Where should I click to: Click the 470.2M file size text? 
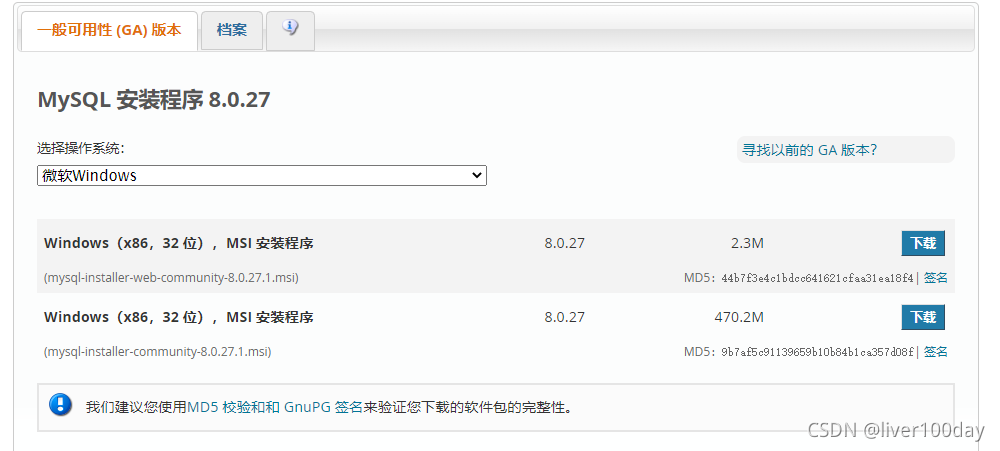tap(739, 317)
